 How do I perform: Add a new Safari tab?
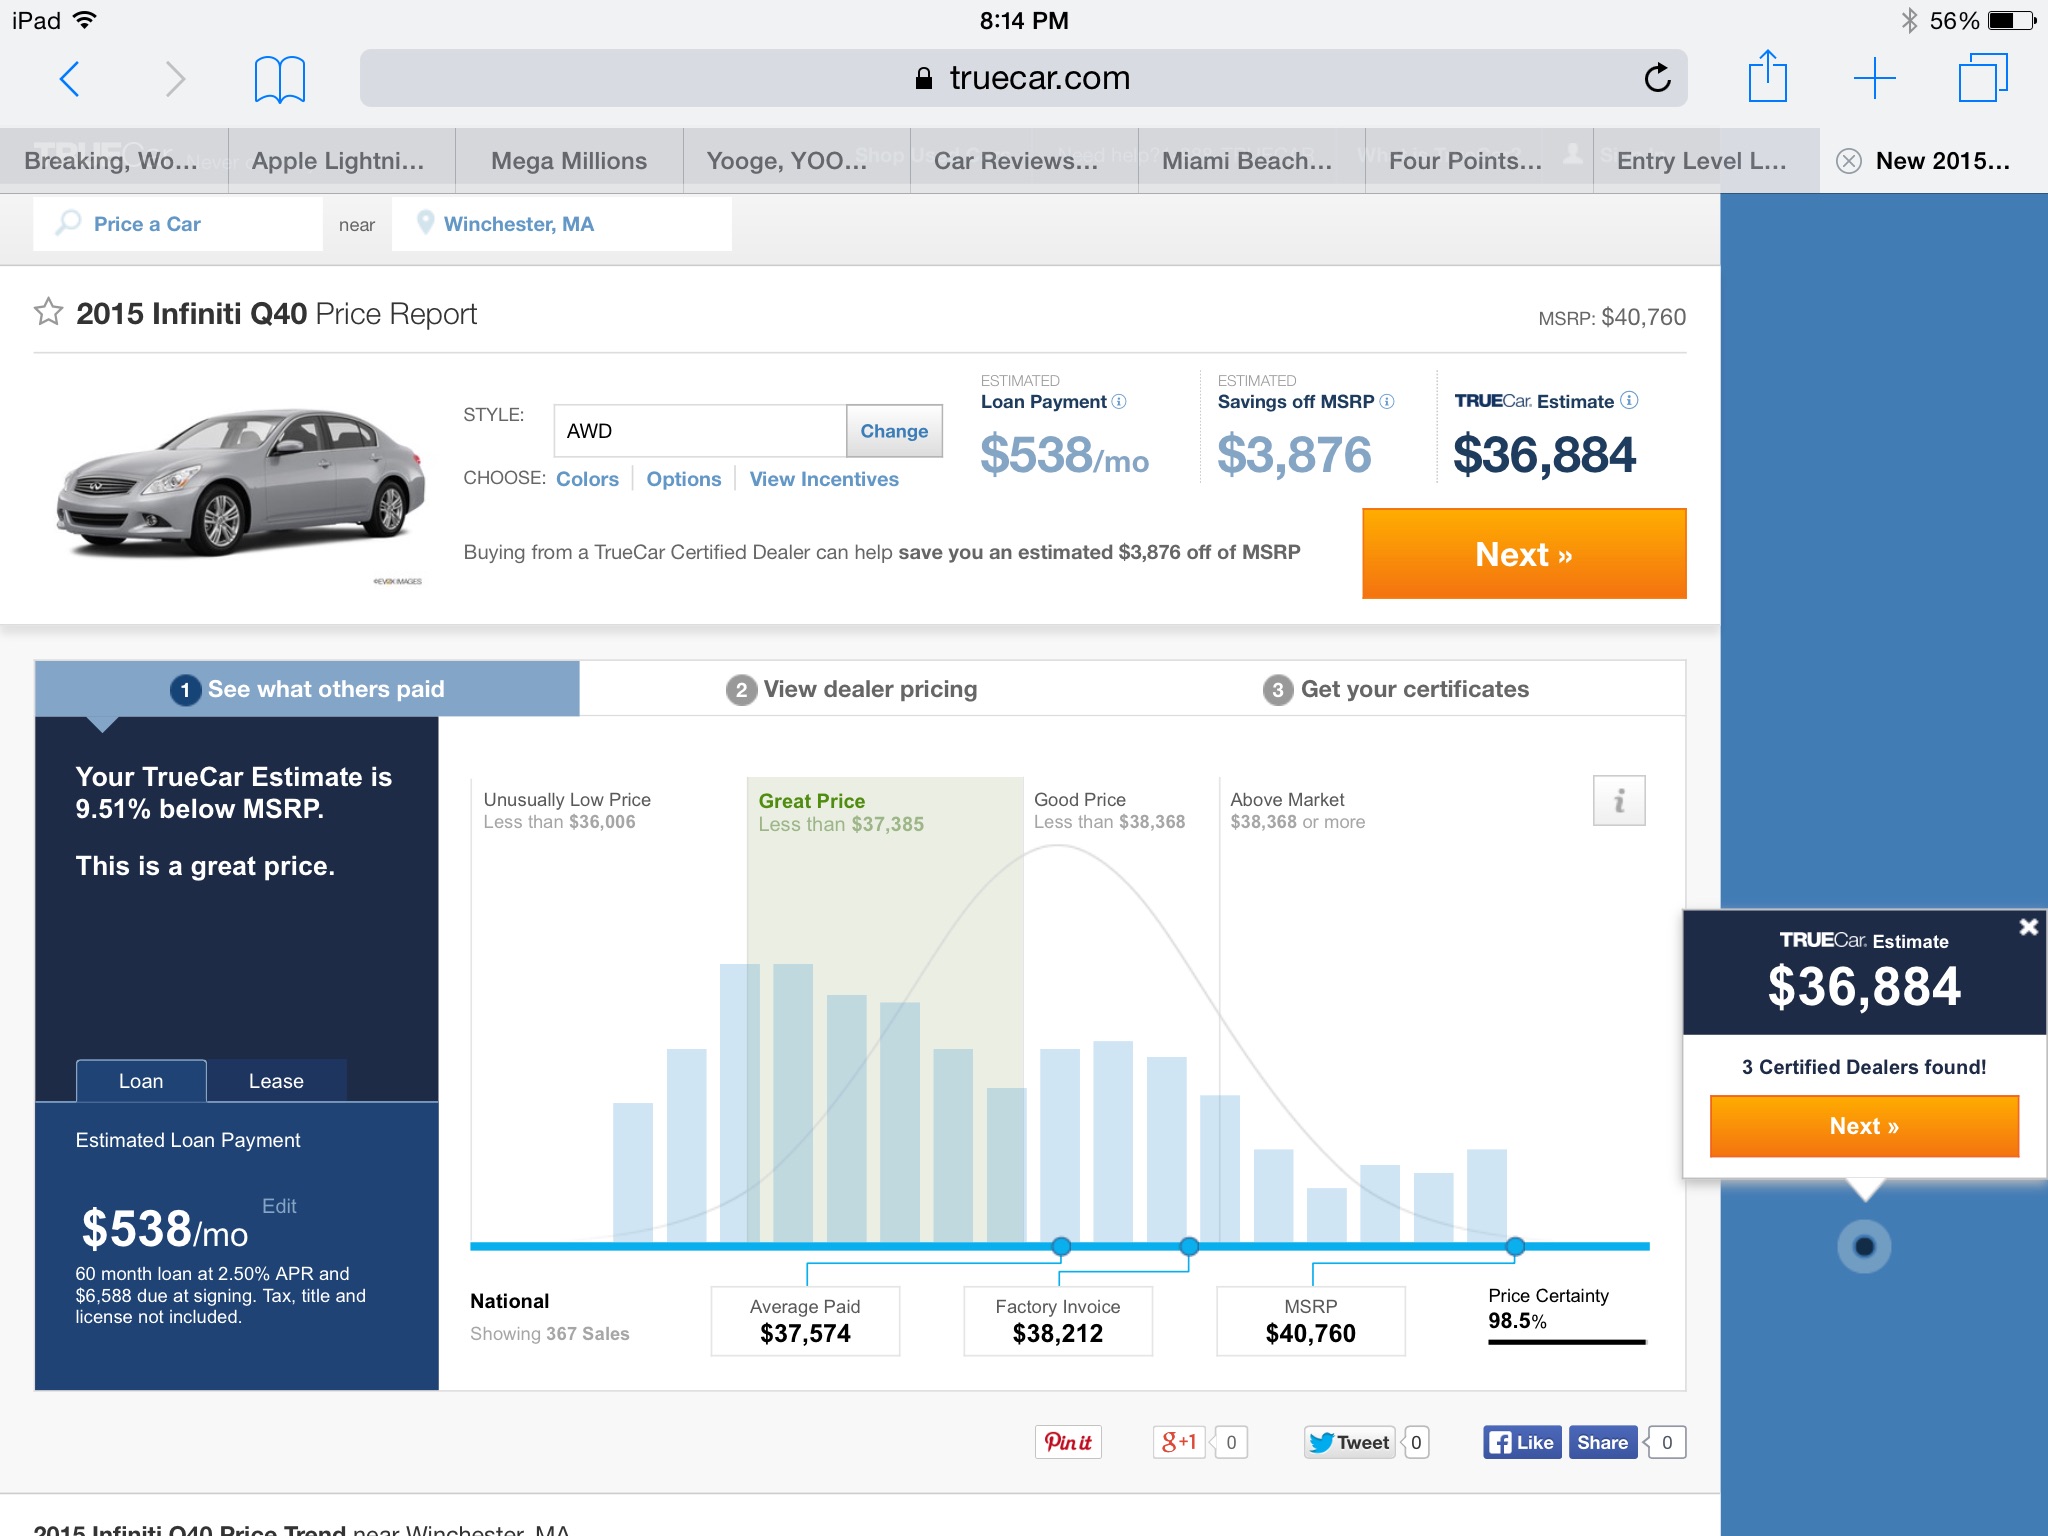(x=1874, y=78)
